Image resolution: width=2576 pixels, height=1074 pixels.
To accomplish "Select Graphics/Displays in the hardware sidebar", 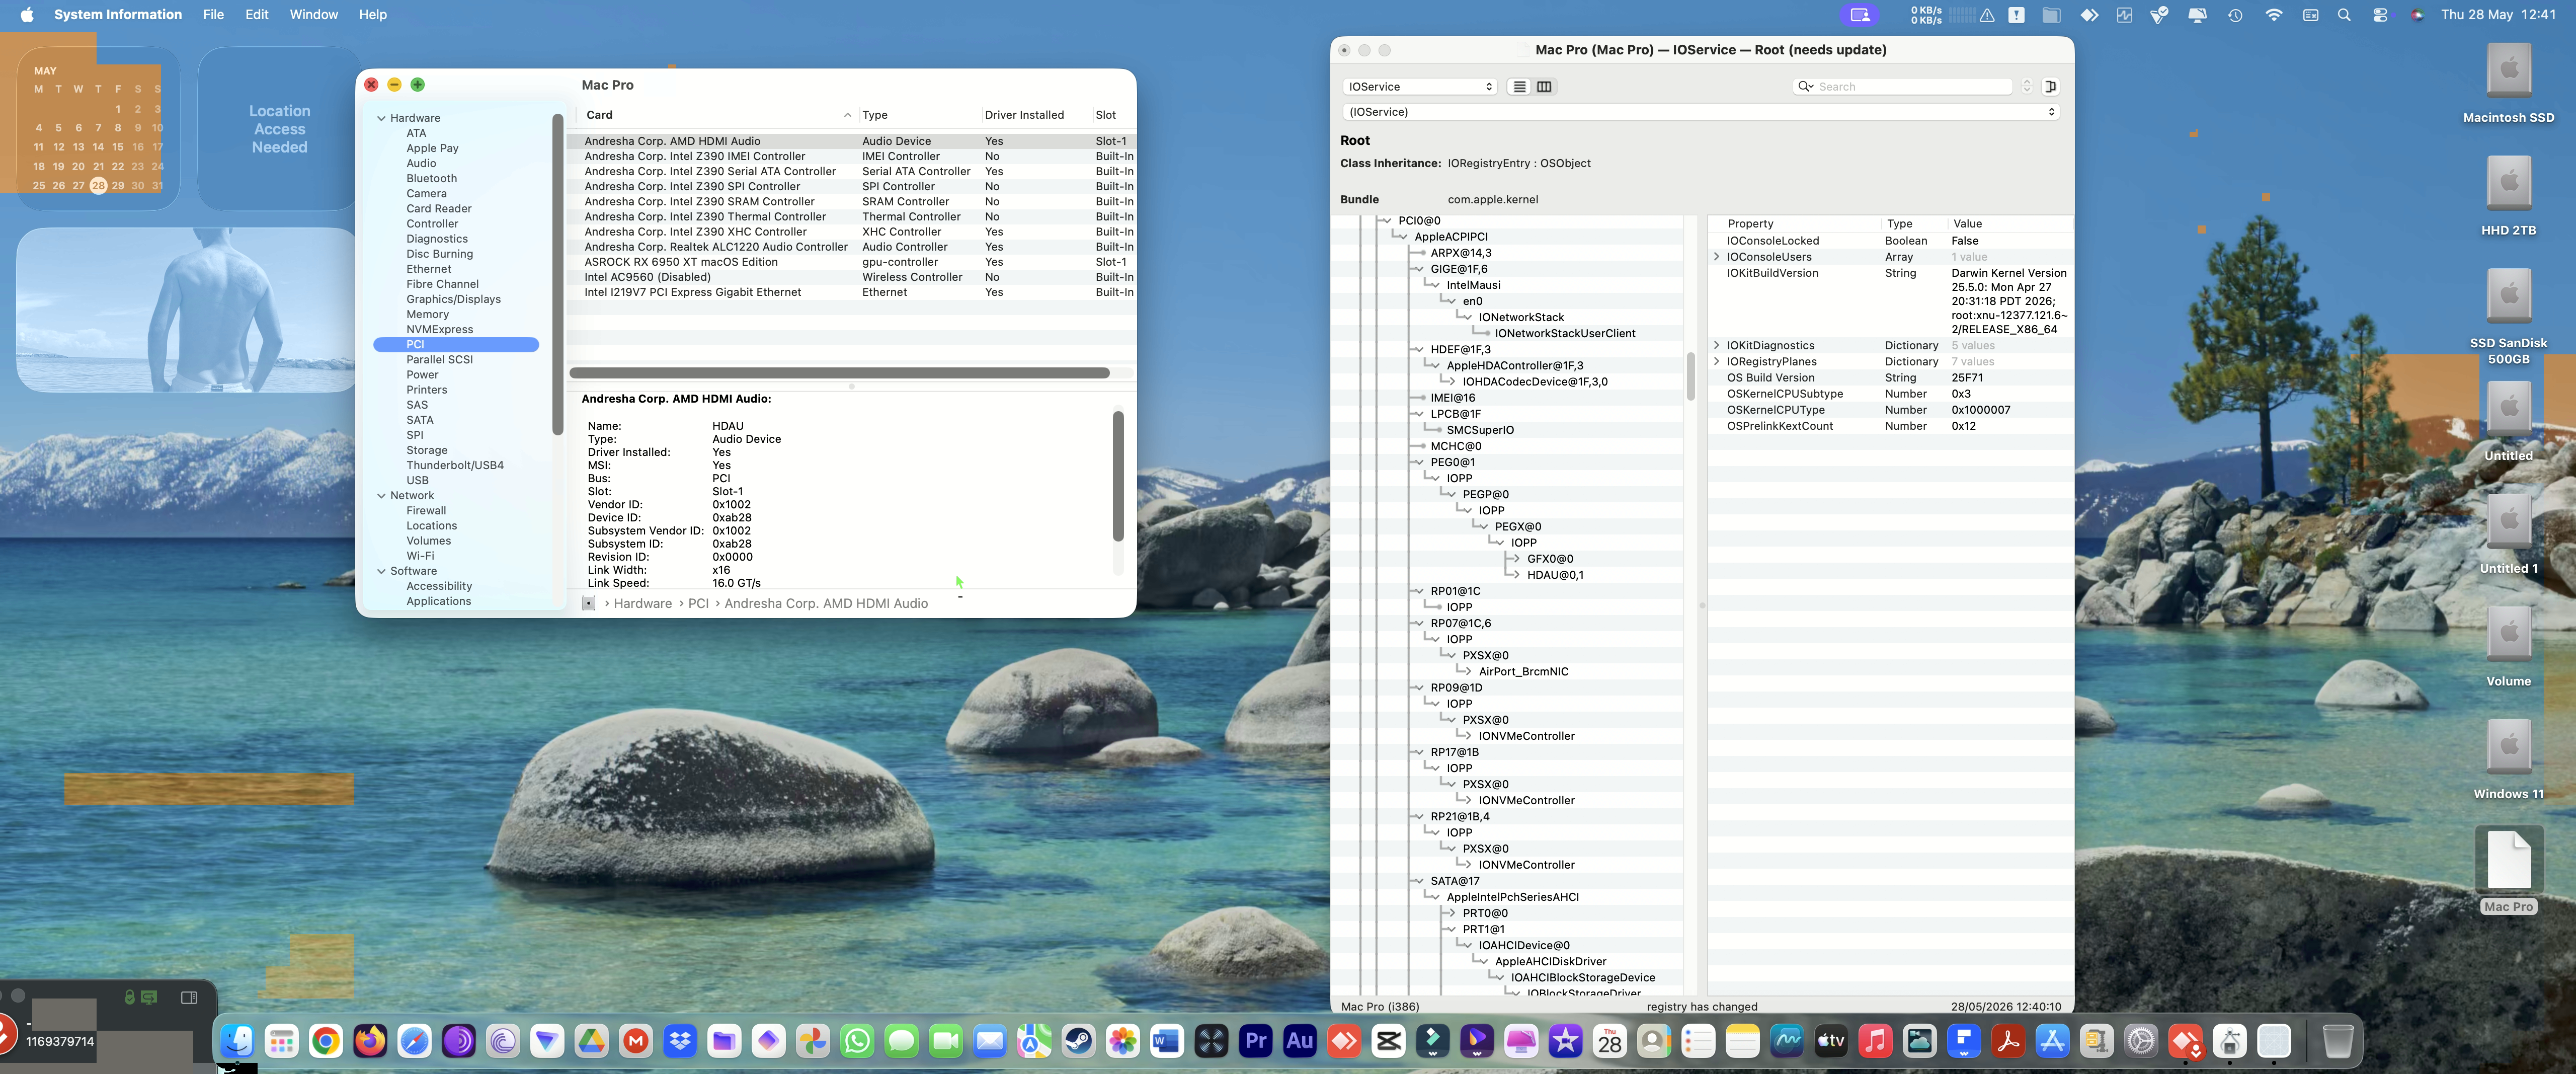I will (x=453, y=299).
